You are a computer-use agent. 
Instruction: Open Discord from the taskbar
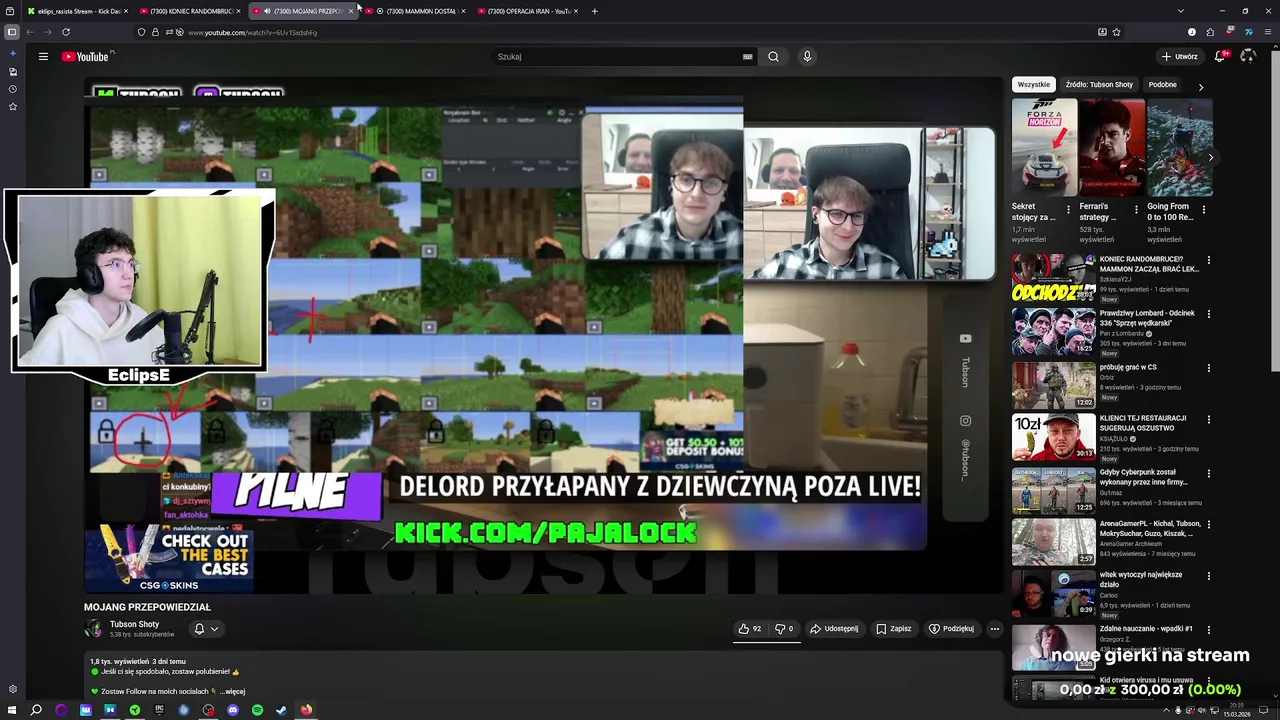pyautogui.click(x=233, y=710)
